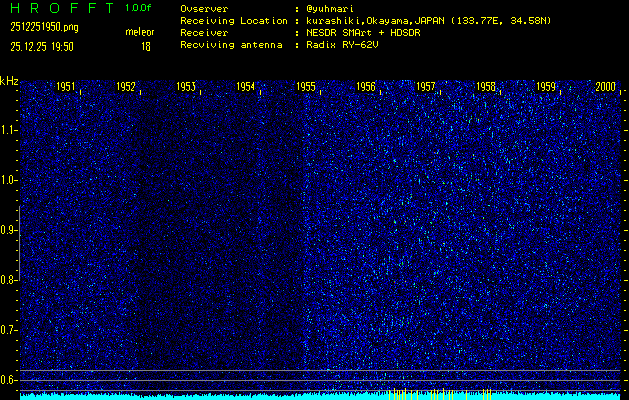Click the date stamp 25.12.25 19:50
The width and height of the screenshot is (629, 400).
pos(42,47)
